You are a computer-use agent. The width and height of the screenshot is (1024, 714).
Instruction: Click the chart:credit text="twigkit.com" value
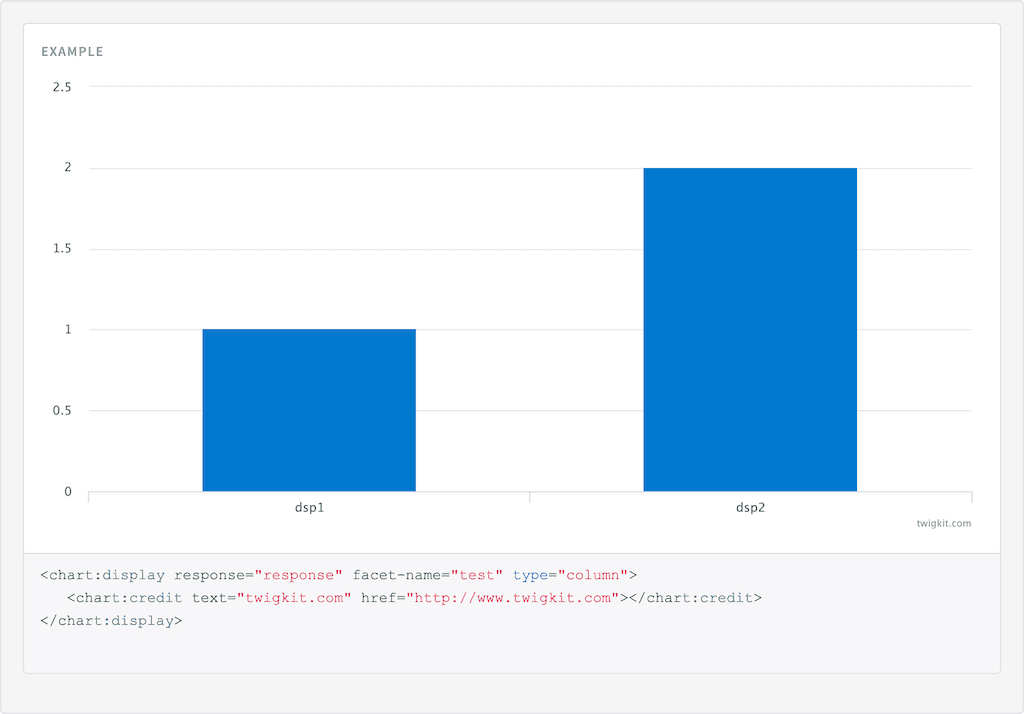tap(294, 598)
